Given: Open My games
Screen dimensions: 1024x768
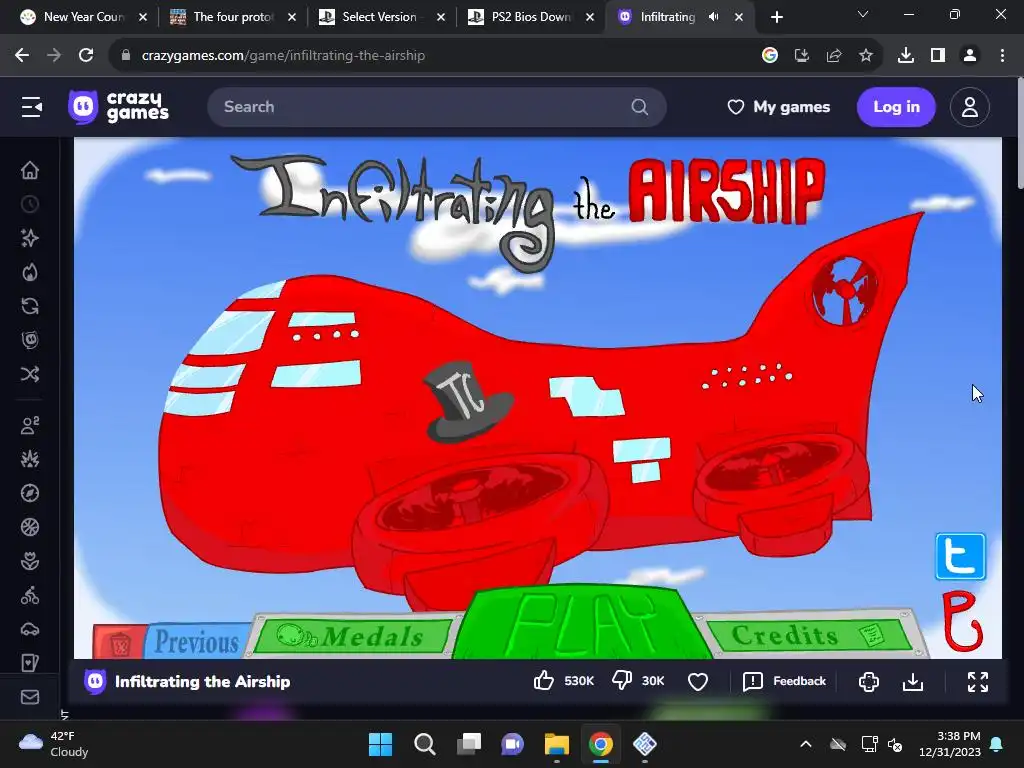Looking at the screenshot, I should (778, 106).
